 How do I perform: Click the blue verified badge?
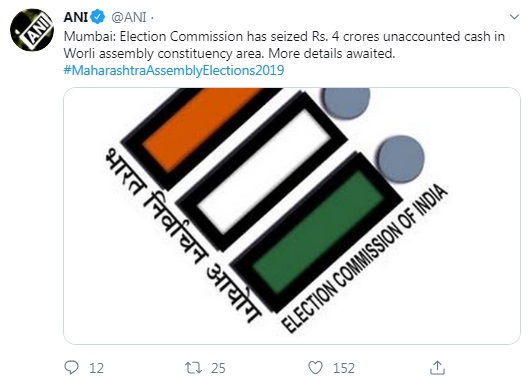tap(98, 17)
